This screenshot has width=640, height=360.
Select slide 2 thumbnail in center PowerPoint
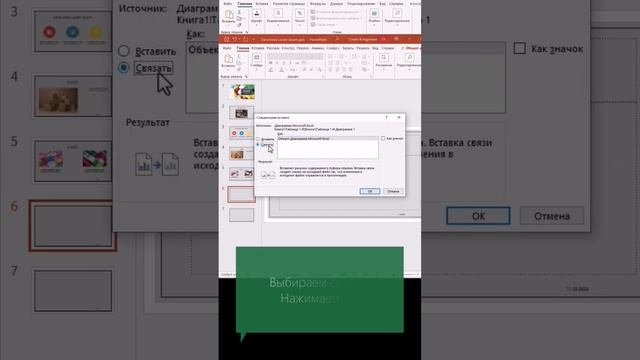242,113
